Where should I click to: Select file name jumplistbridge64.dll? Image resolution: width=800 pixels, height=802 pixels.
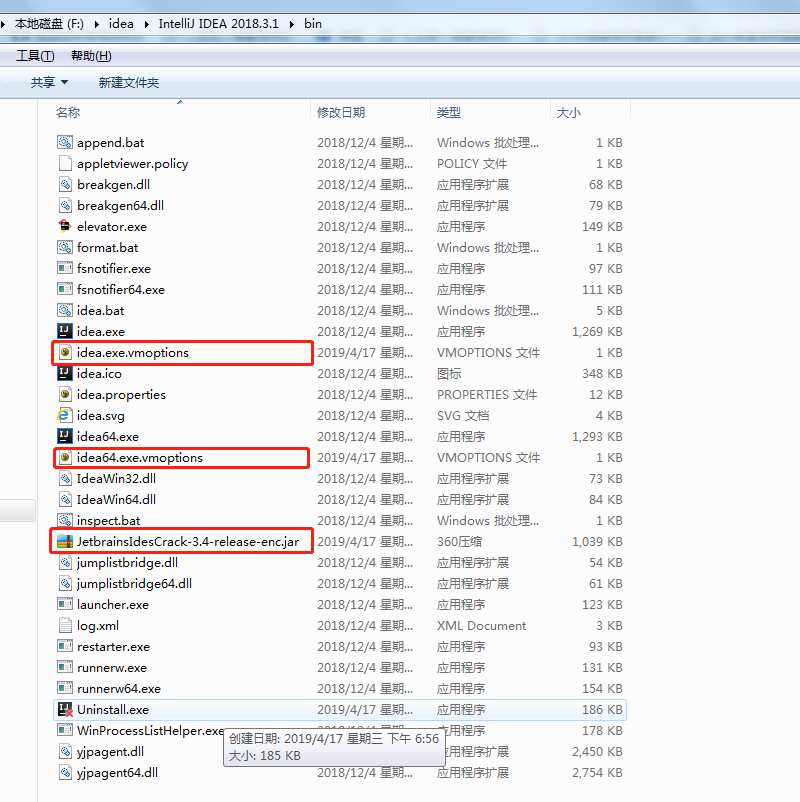[135, 584]
